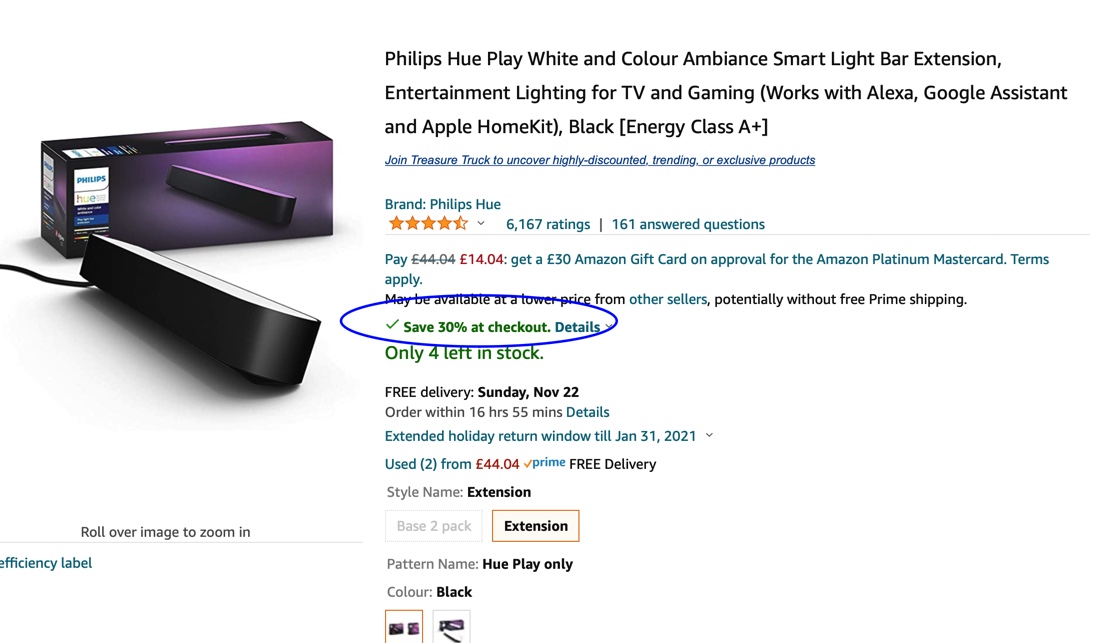Select the Base 2 pack style option
Image resolution: width=1110 pixels, height=643 pixels.
coord(434,526)
